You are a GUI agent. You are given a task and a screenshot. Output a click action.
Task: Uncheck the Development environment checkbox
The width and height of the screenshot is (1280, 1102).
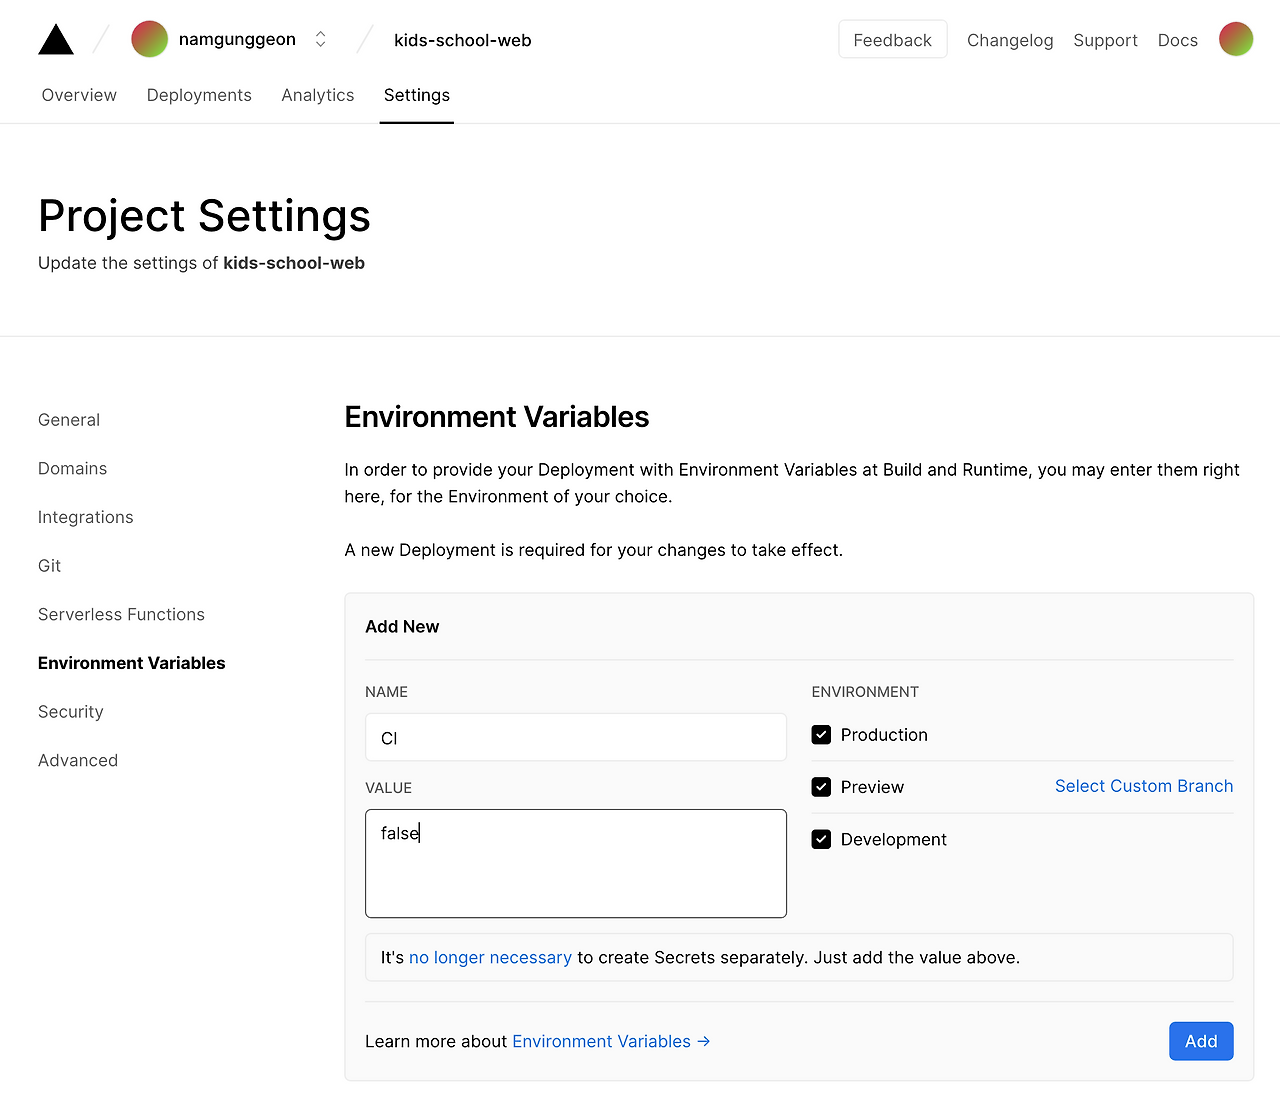(x=821, y=839)
